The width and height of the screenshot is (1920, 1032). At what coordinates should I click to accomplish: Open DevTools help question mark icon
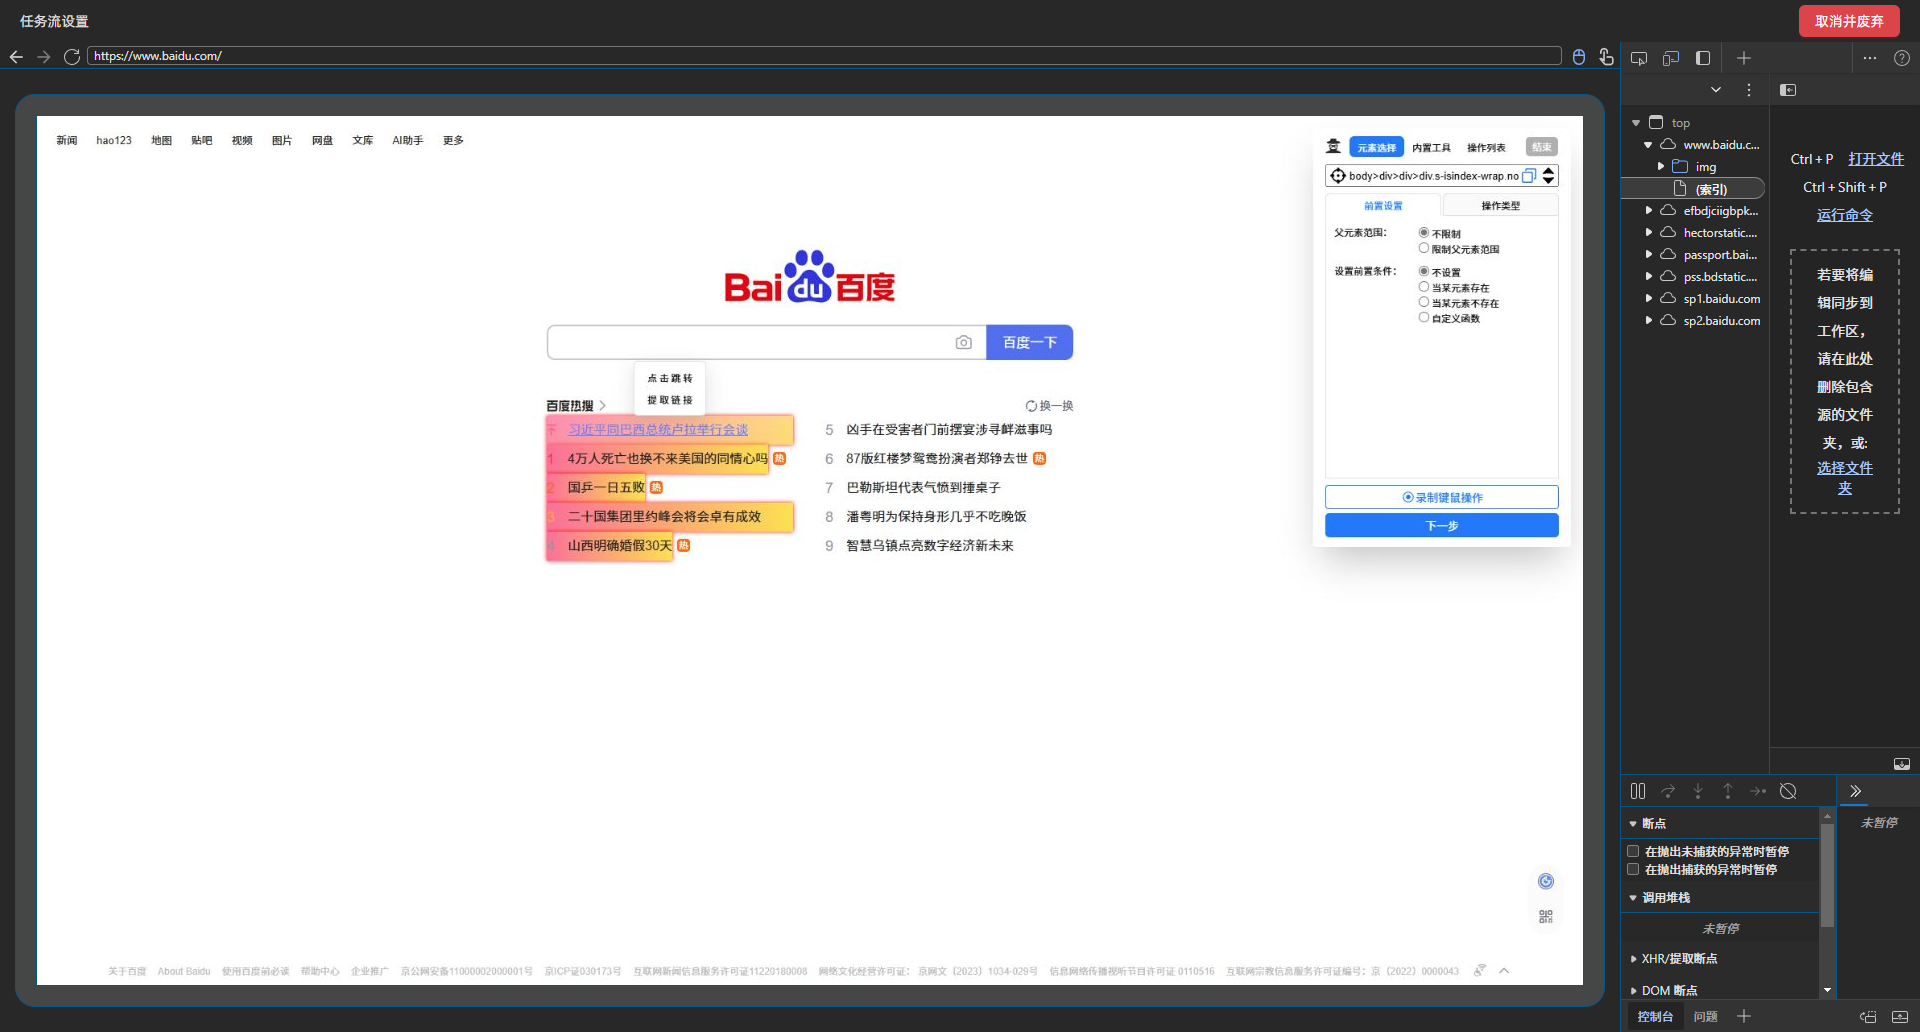coord(1902,58)
